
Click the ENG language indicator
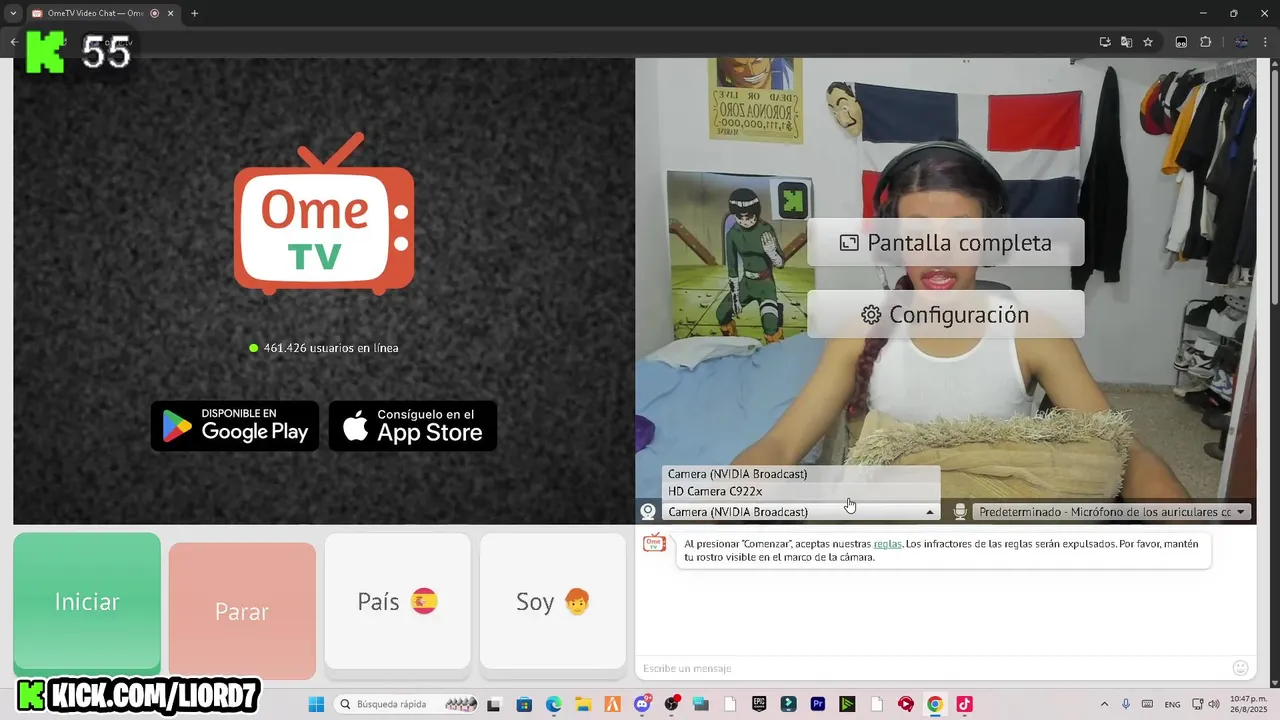click(x=1172, y=704)
